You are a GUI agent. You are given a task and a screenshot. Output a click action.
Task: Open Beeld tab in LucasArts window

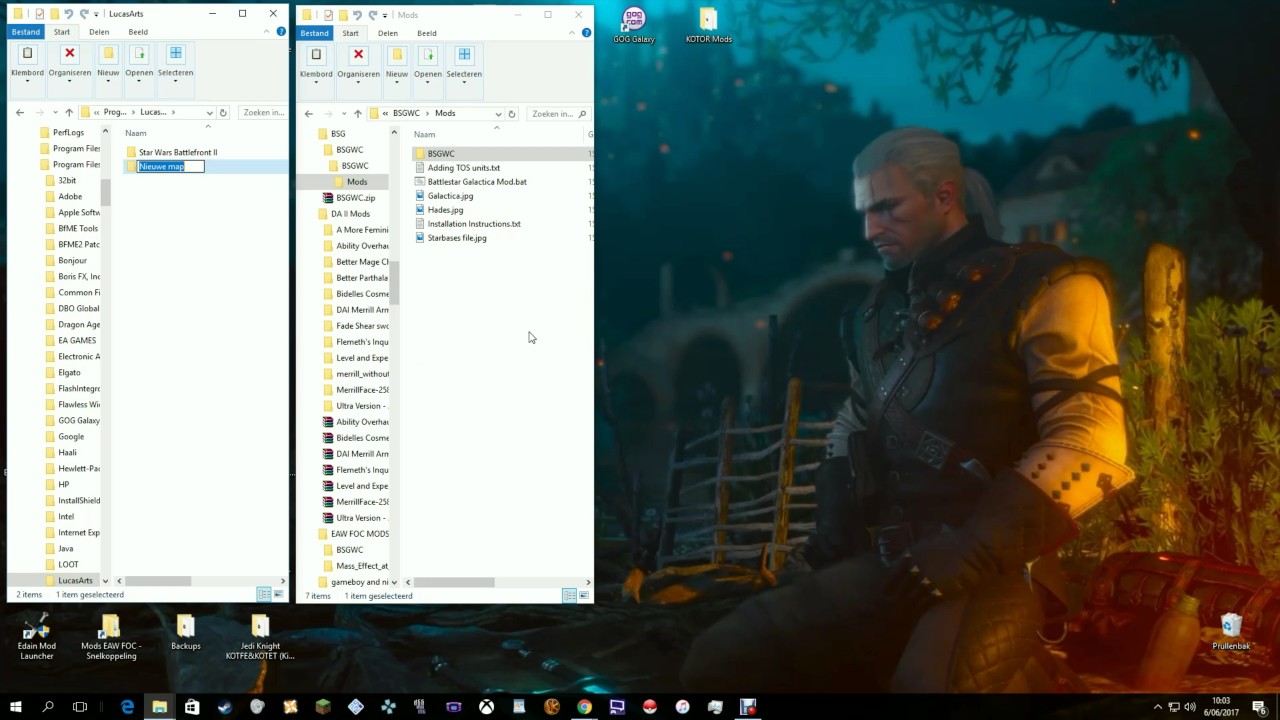point(137,32)
